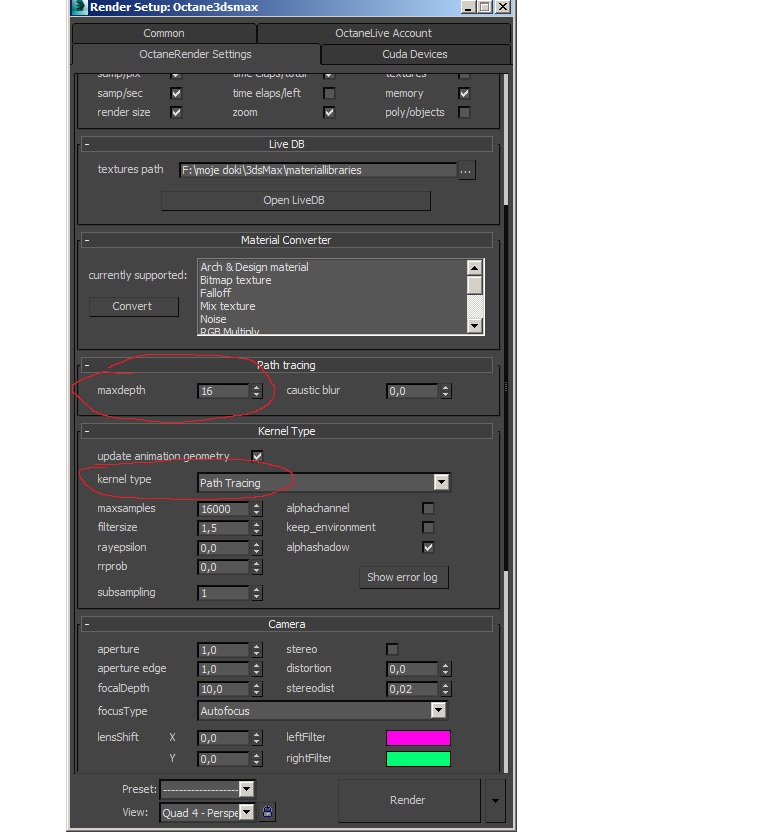Click the lensShift X spinner arrows
Viewport: 768px width, 838px height.
click(x=257, y=738)
